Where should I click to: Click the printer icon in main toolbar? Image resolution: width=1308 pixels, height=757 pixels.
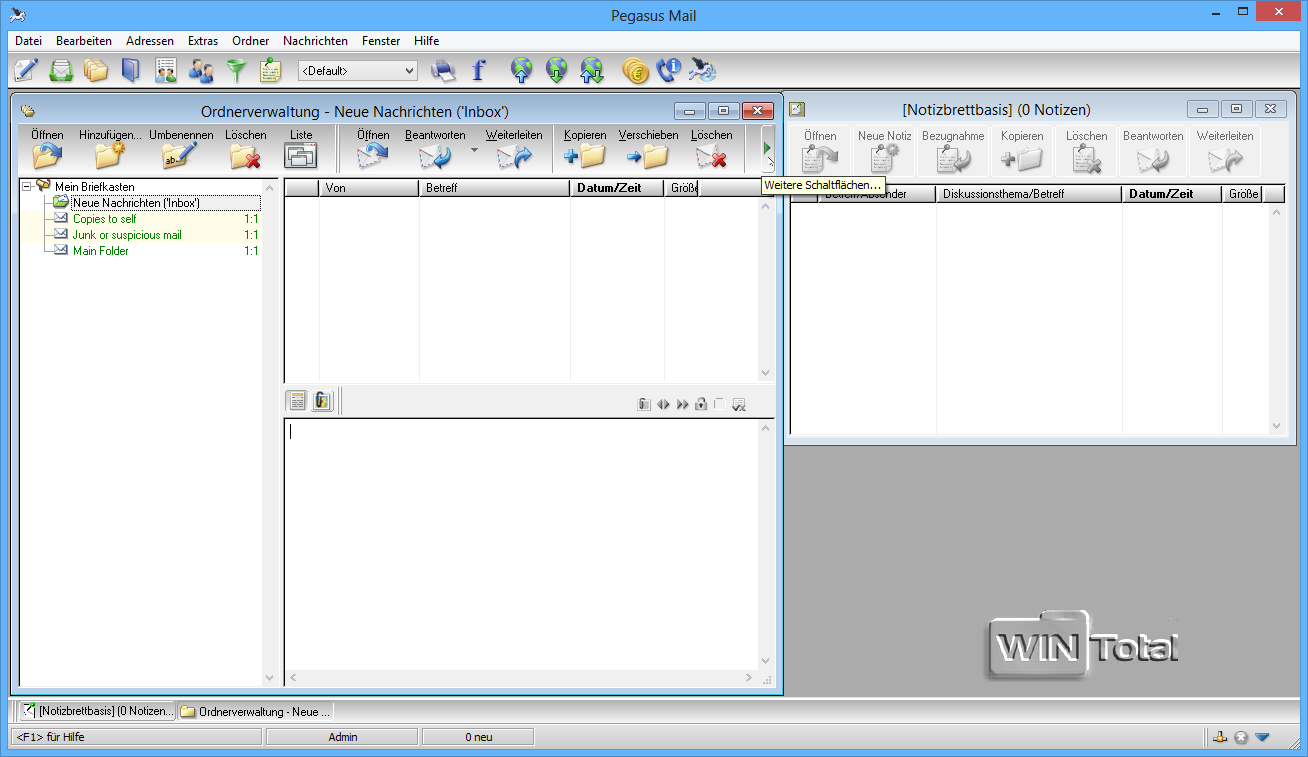[443, 70]
